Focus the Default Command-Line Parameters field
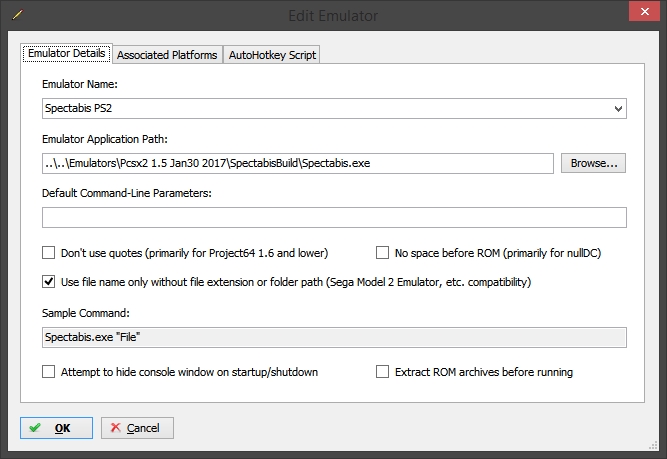 334,217
